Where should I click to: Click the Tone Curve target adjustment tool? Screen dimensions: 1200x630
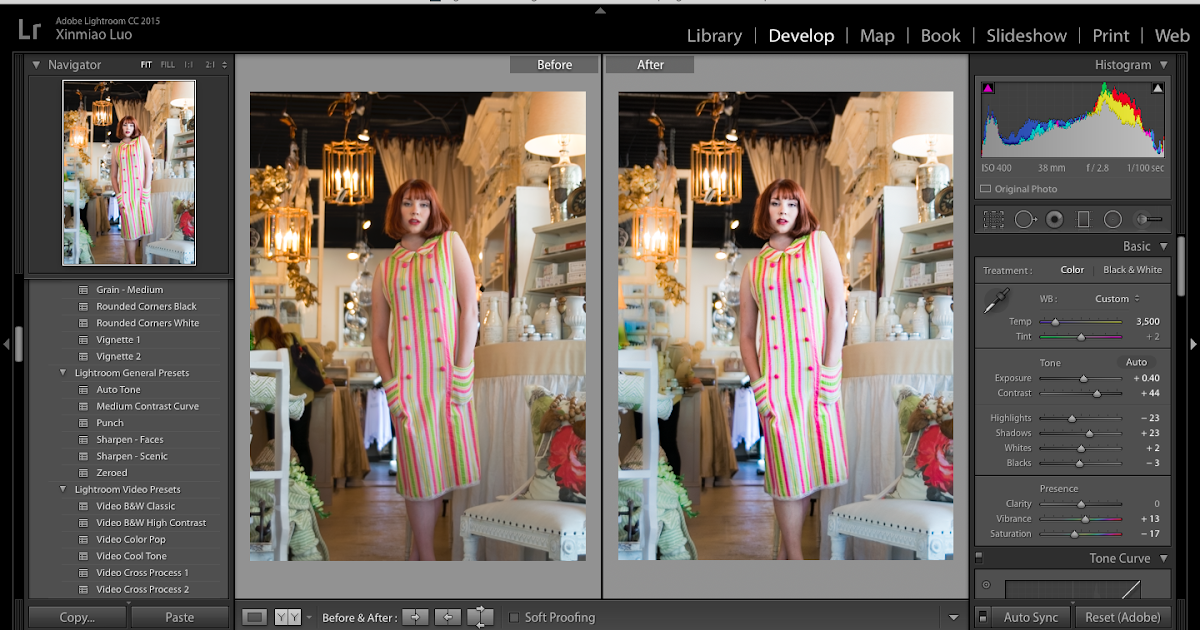pos(987,585)
